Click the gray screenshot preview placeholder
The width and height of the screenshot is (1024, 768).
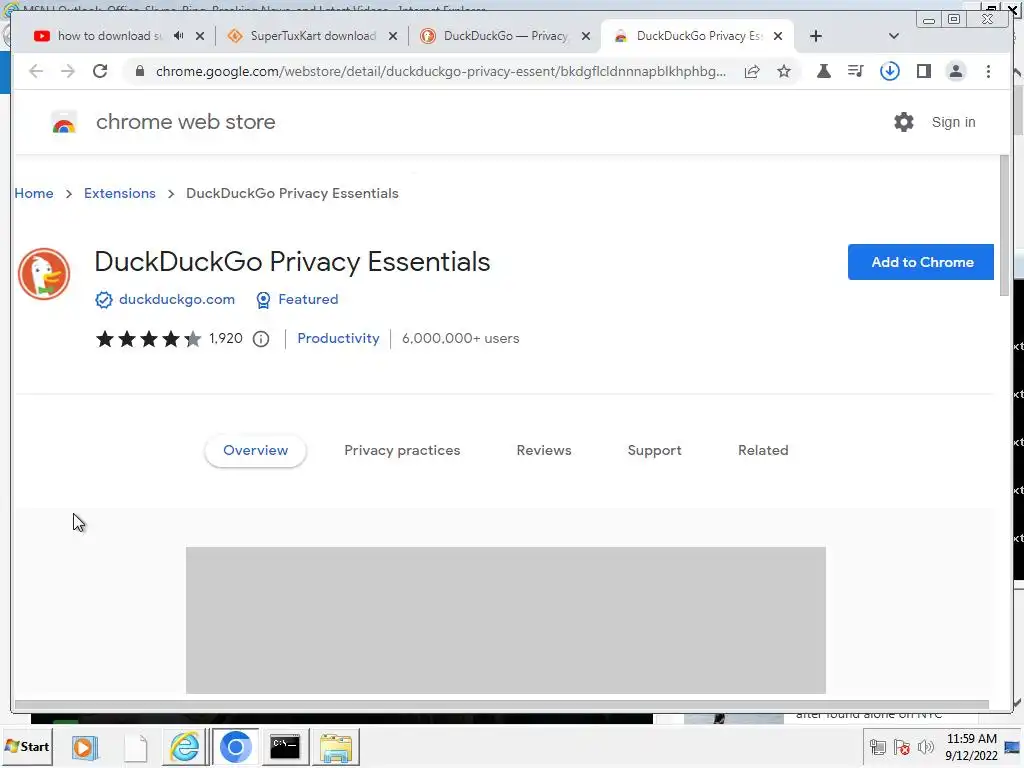(505, 620)
